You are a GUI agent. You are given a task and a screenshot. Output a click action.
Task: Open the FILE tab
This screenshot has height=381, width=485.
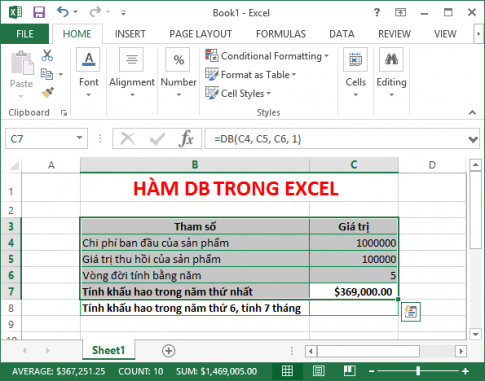coord(25,34)
